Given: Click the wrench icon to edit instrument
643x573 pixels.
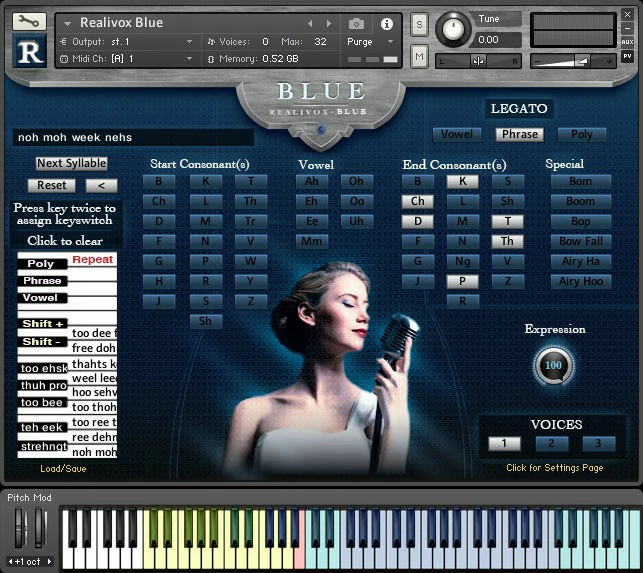Looking at the screenshot, I should tap(31, 21).
